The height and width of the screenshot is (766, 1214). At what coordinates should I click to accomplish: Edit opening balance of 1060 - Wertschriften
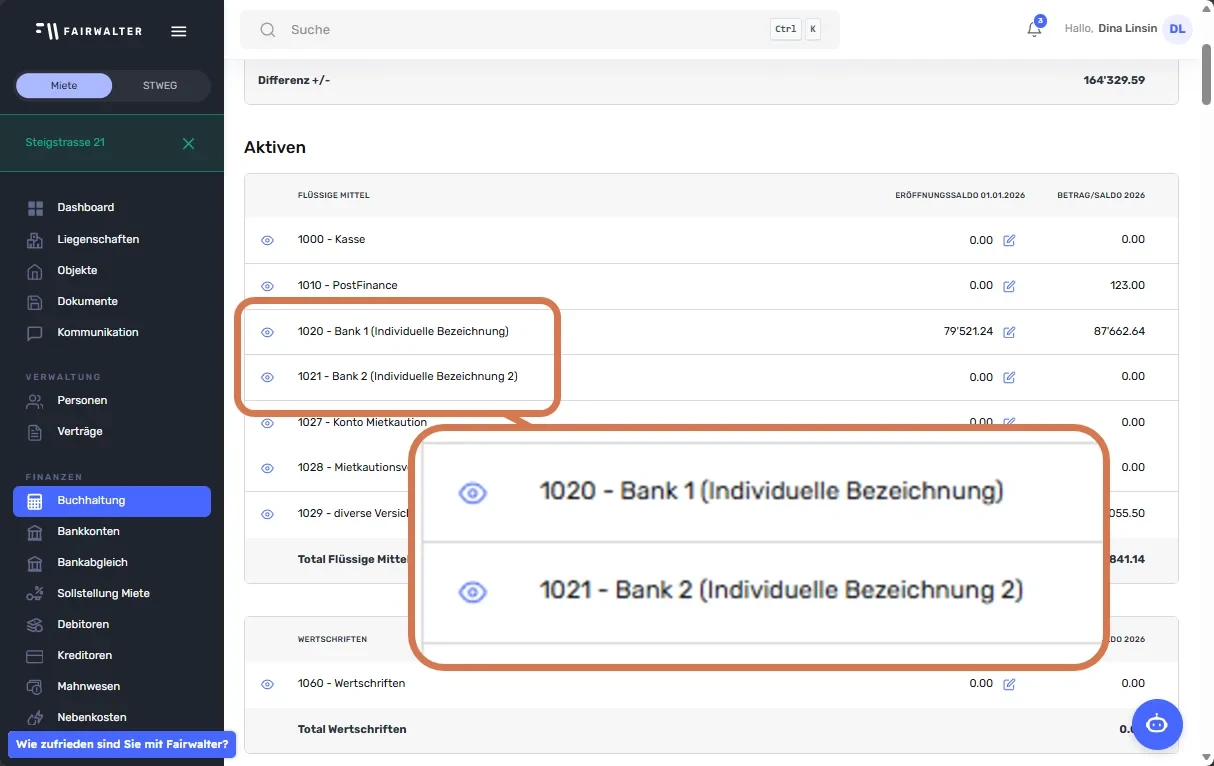[1009, 684]
